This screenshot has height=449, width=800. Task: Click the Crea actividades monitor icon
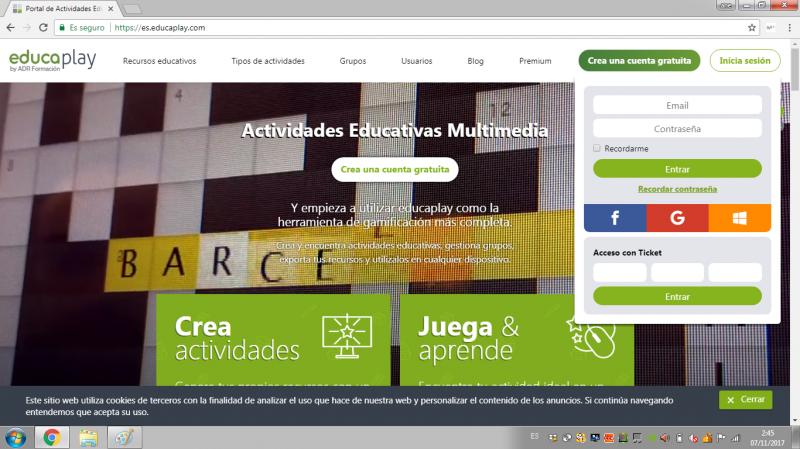(347, 335)
